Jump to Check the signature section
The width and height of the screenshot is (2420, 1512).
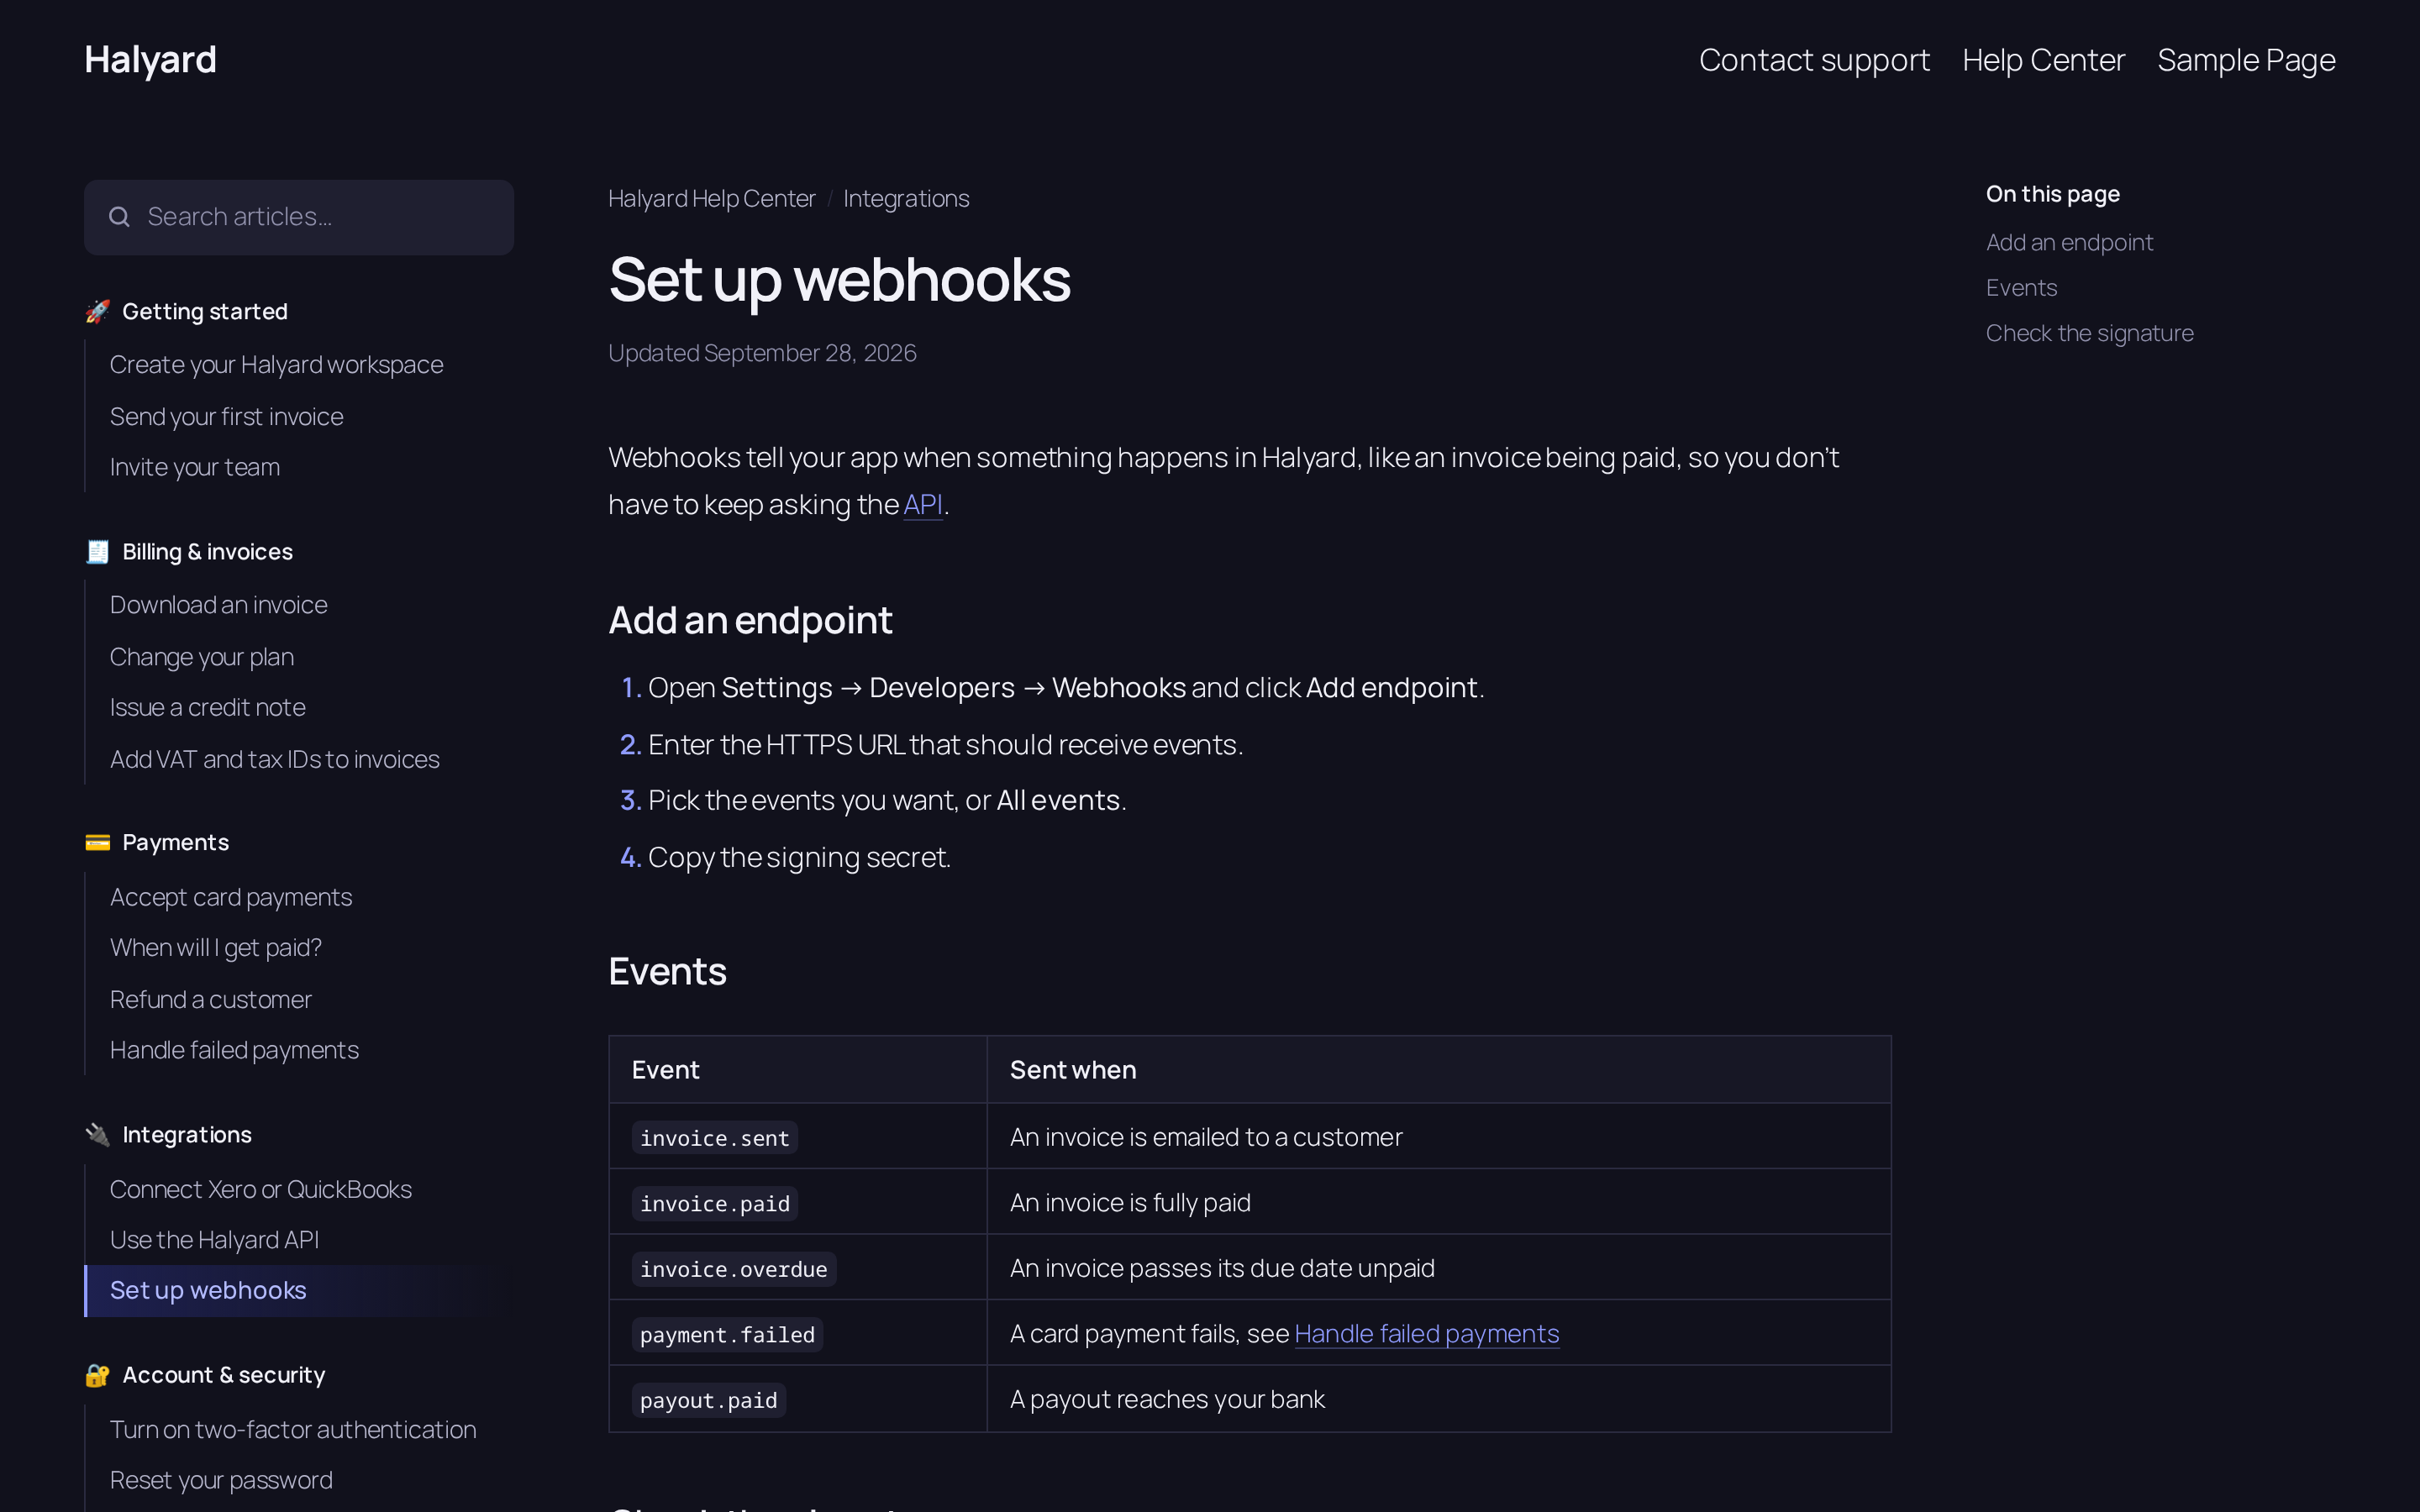tap(2089, 333)
